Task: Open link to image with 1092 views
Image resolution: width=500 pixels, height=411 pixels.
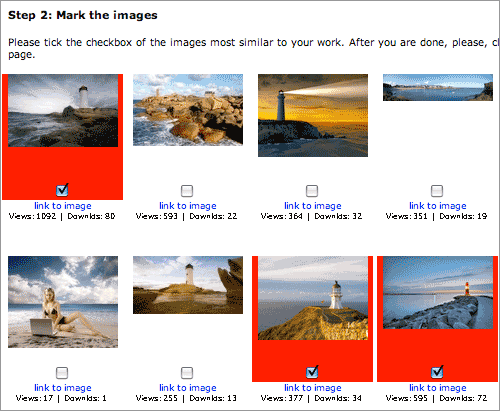Action: tap(63, 206)
